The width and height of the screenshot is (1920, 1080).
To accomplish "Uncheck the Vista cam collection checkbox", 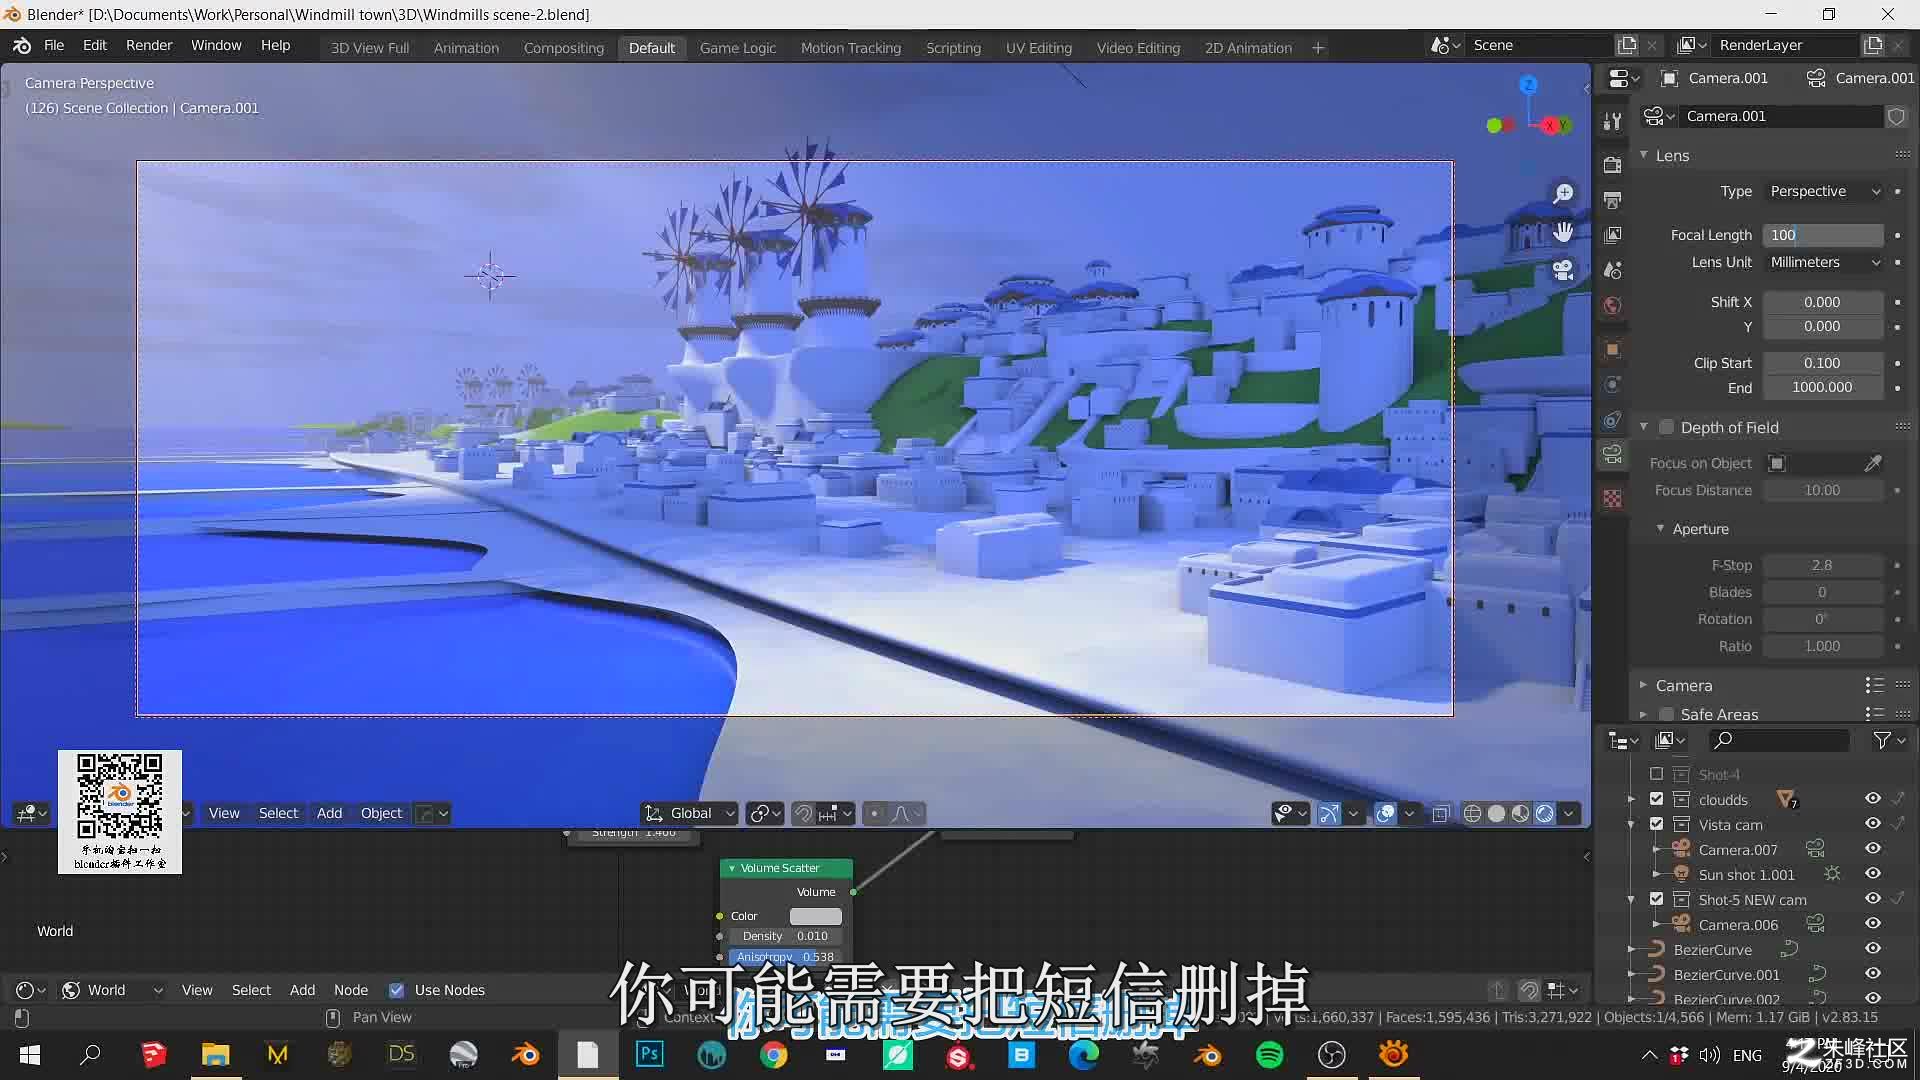I will pos(1656,824).
